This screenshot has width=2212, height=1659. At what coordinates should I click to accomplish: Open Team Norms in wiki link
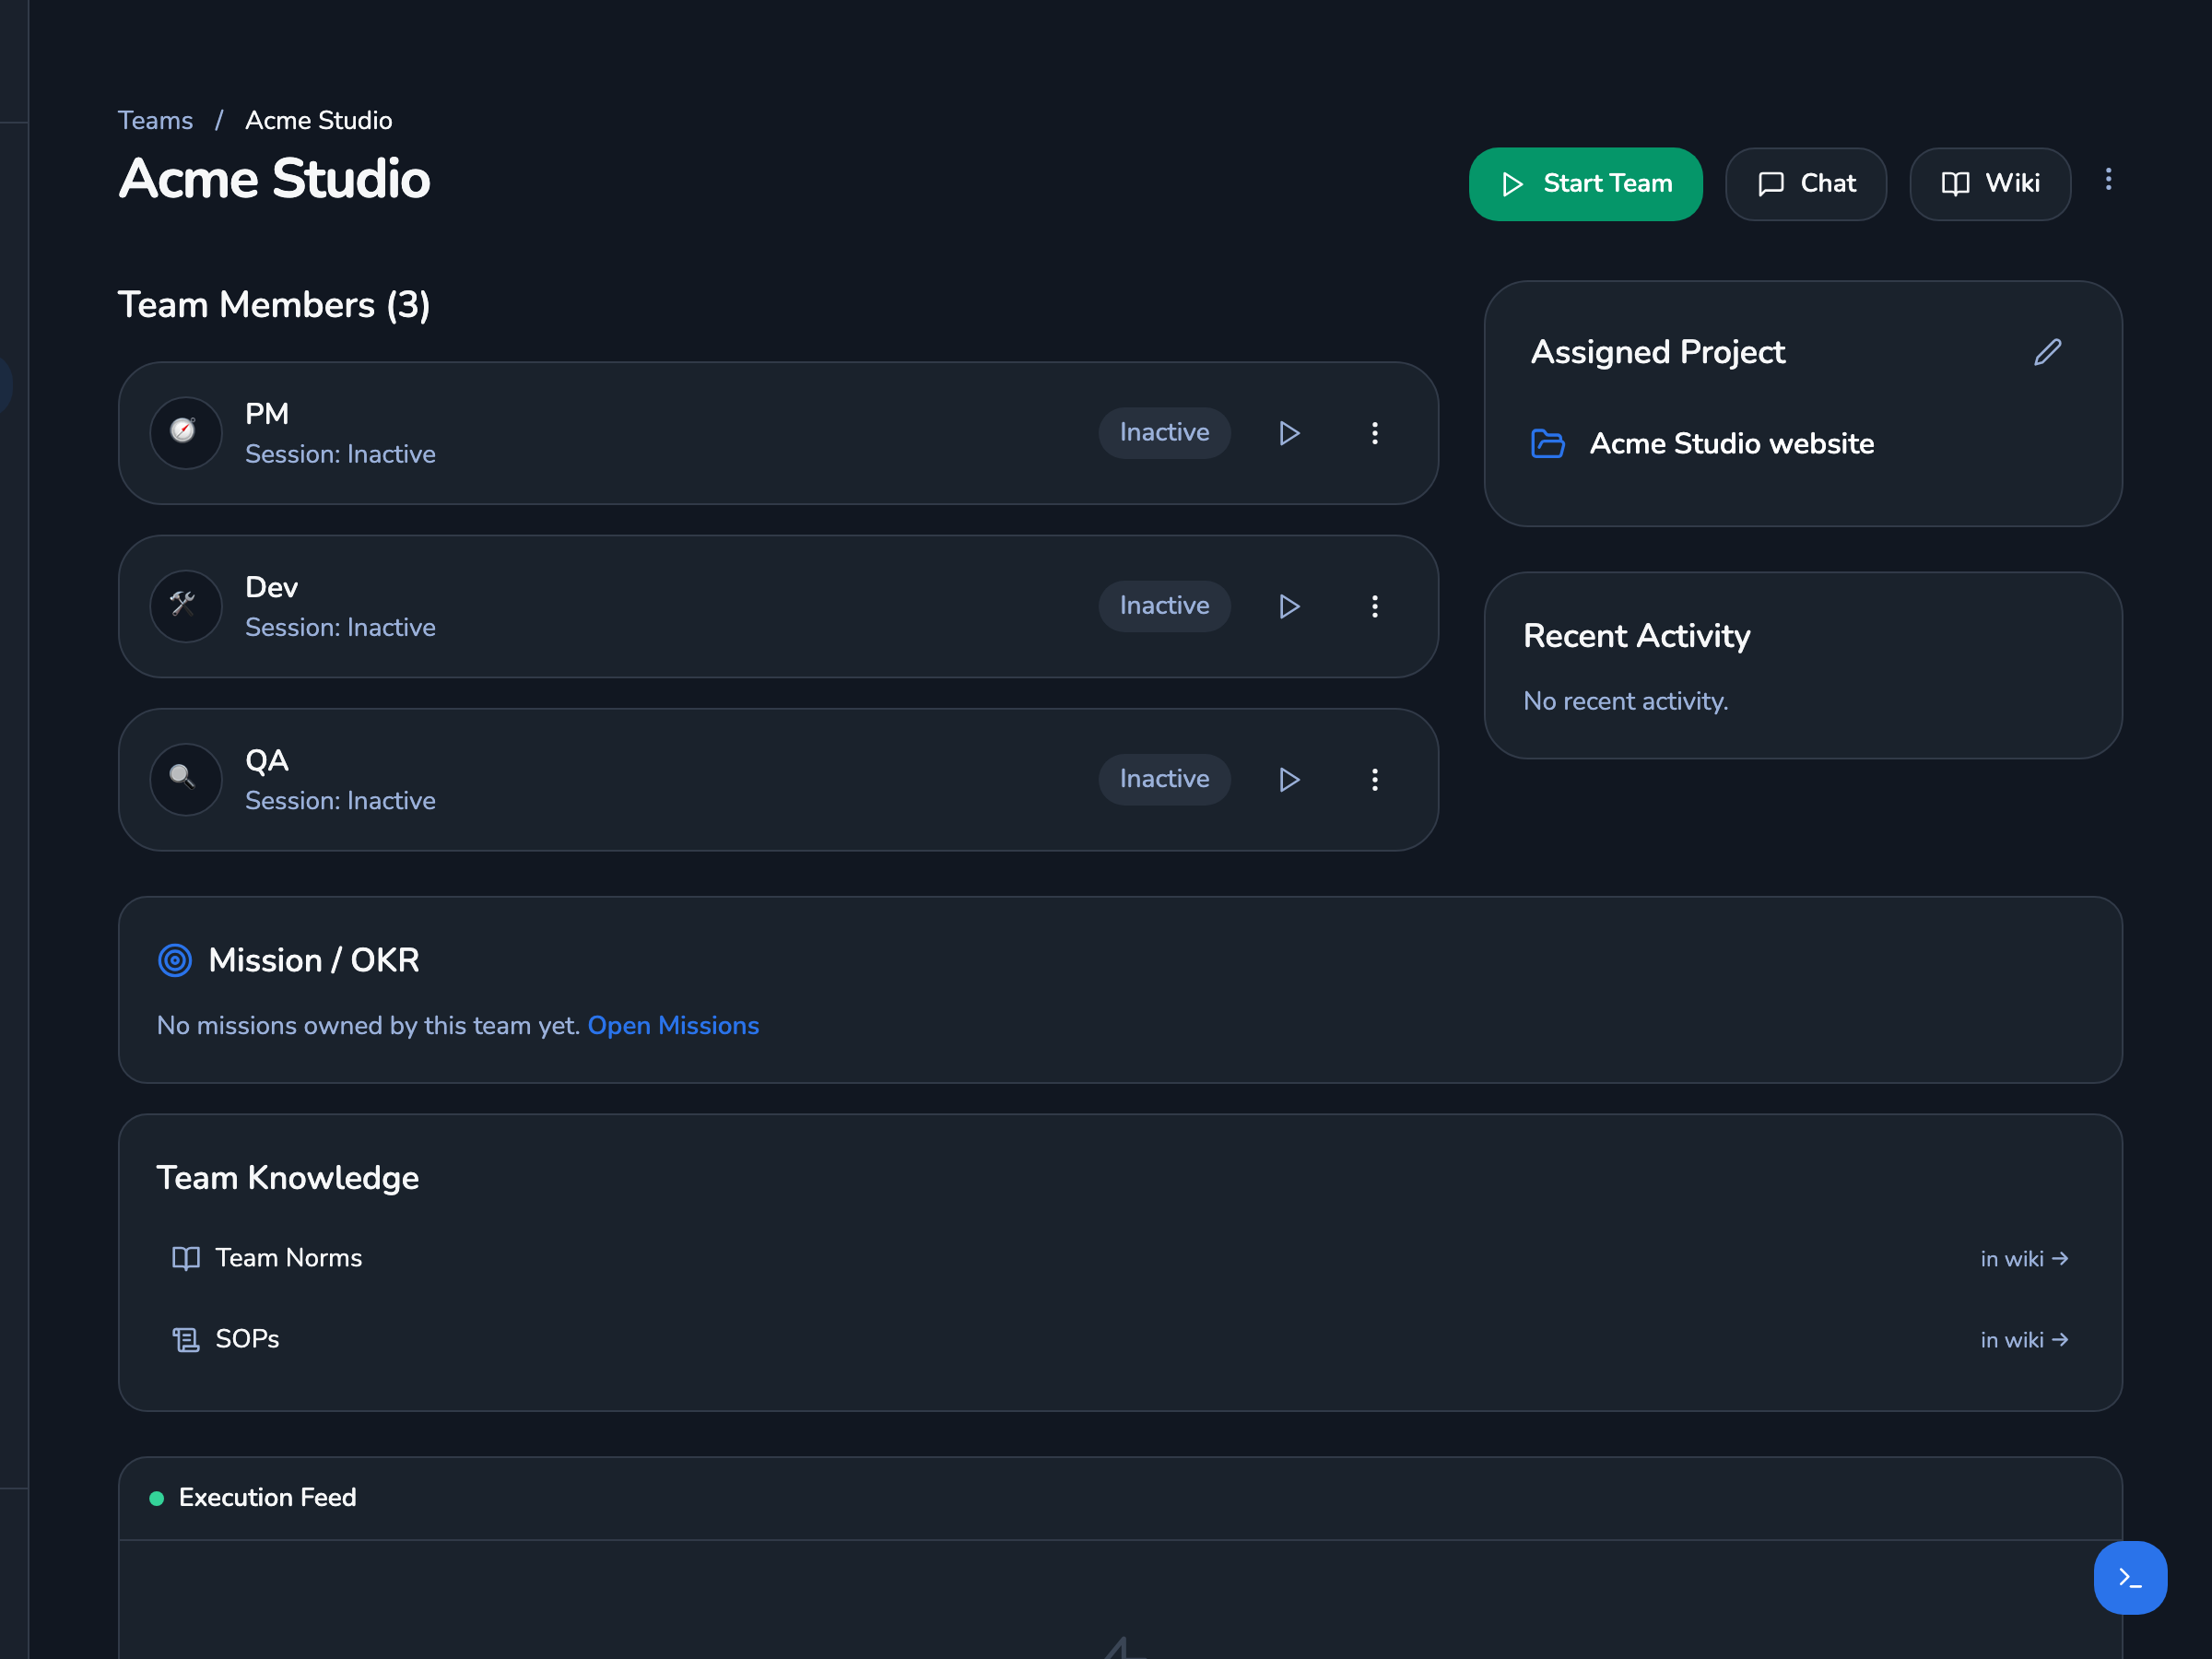click(2024, 1258)
